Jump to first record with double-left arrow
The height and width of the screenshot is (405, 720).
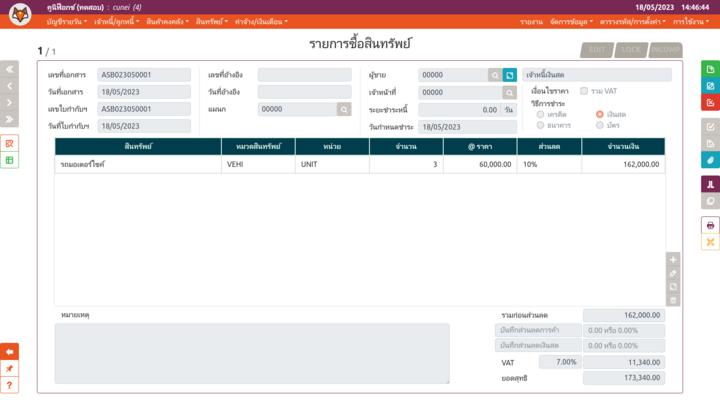point(10,69)
